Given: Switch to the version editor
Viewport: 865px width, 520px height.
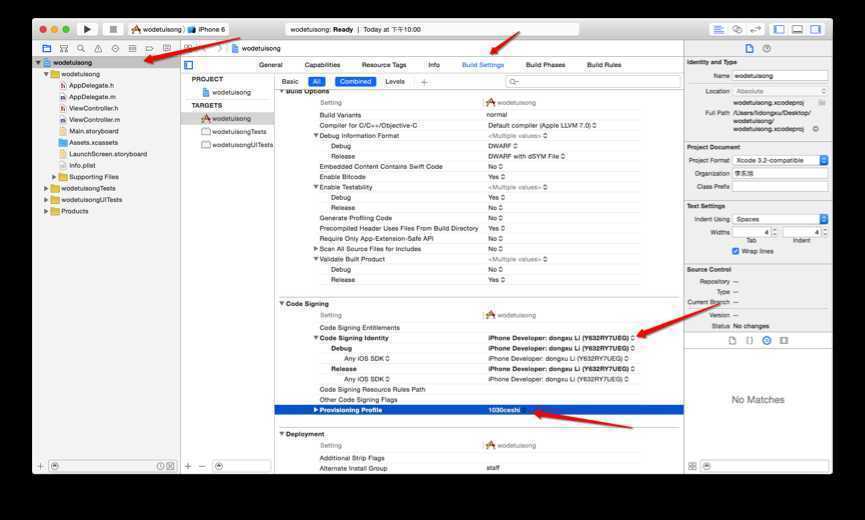Looking at the screenshot, I should (x=755, y=29).
